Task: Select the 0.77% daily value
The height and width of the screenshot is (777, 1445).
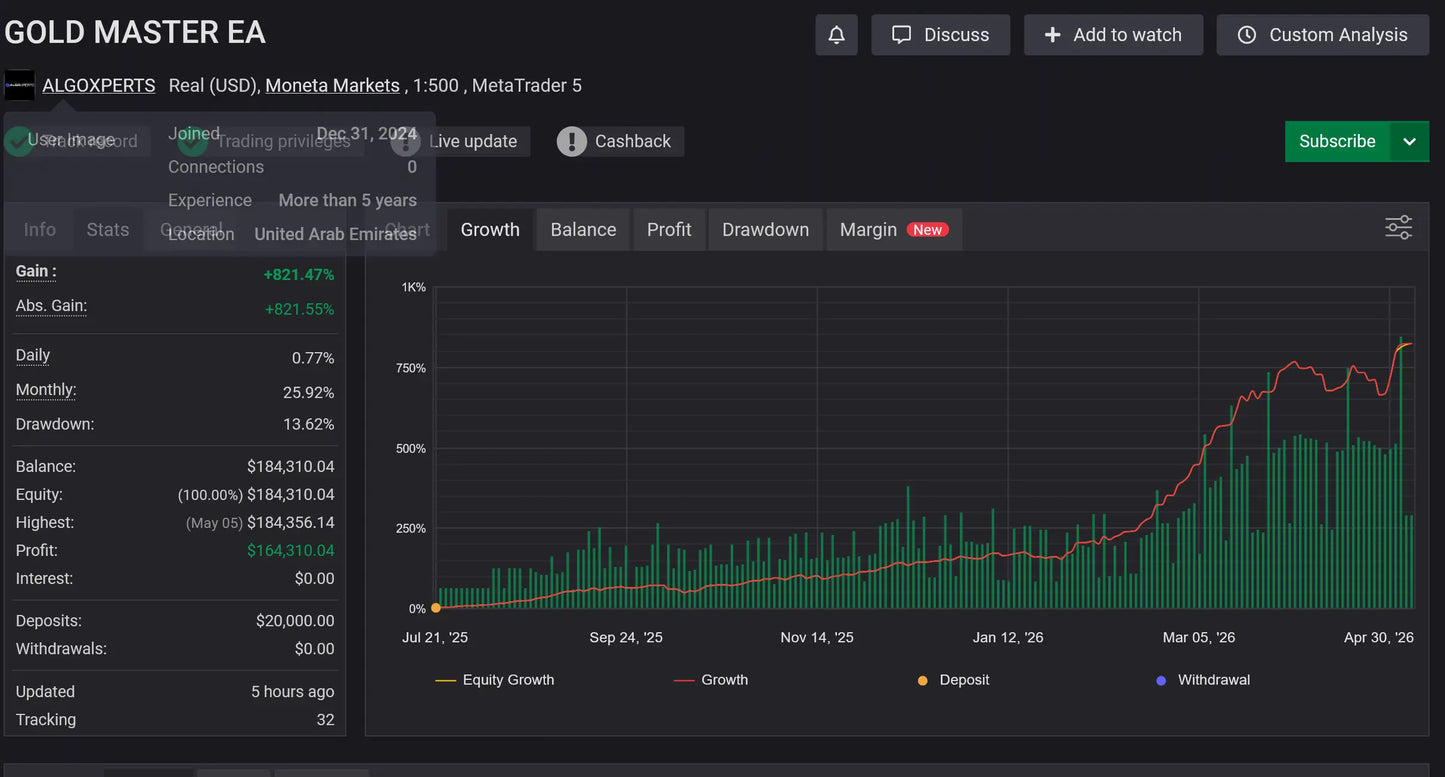Action: [x=313, y=358]
